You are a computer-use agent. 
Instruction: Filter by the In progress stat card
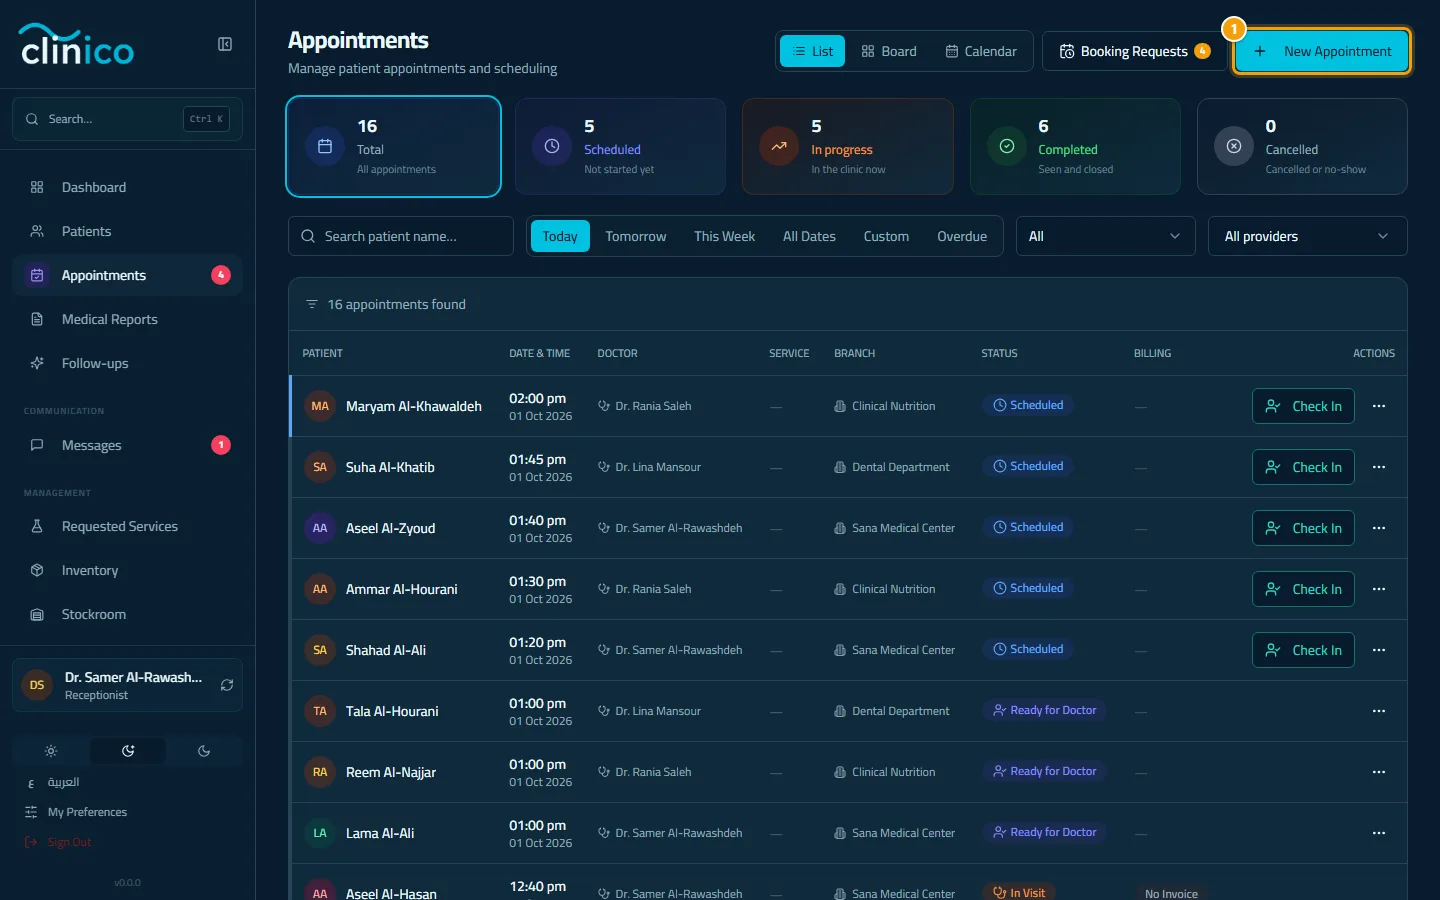pyautogui.click(x=848, y=146)
